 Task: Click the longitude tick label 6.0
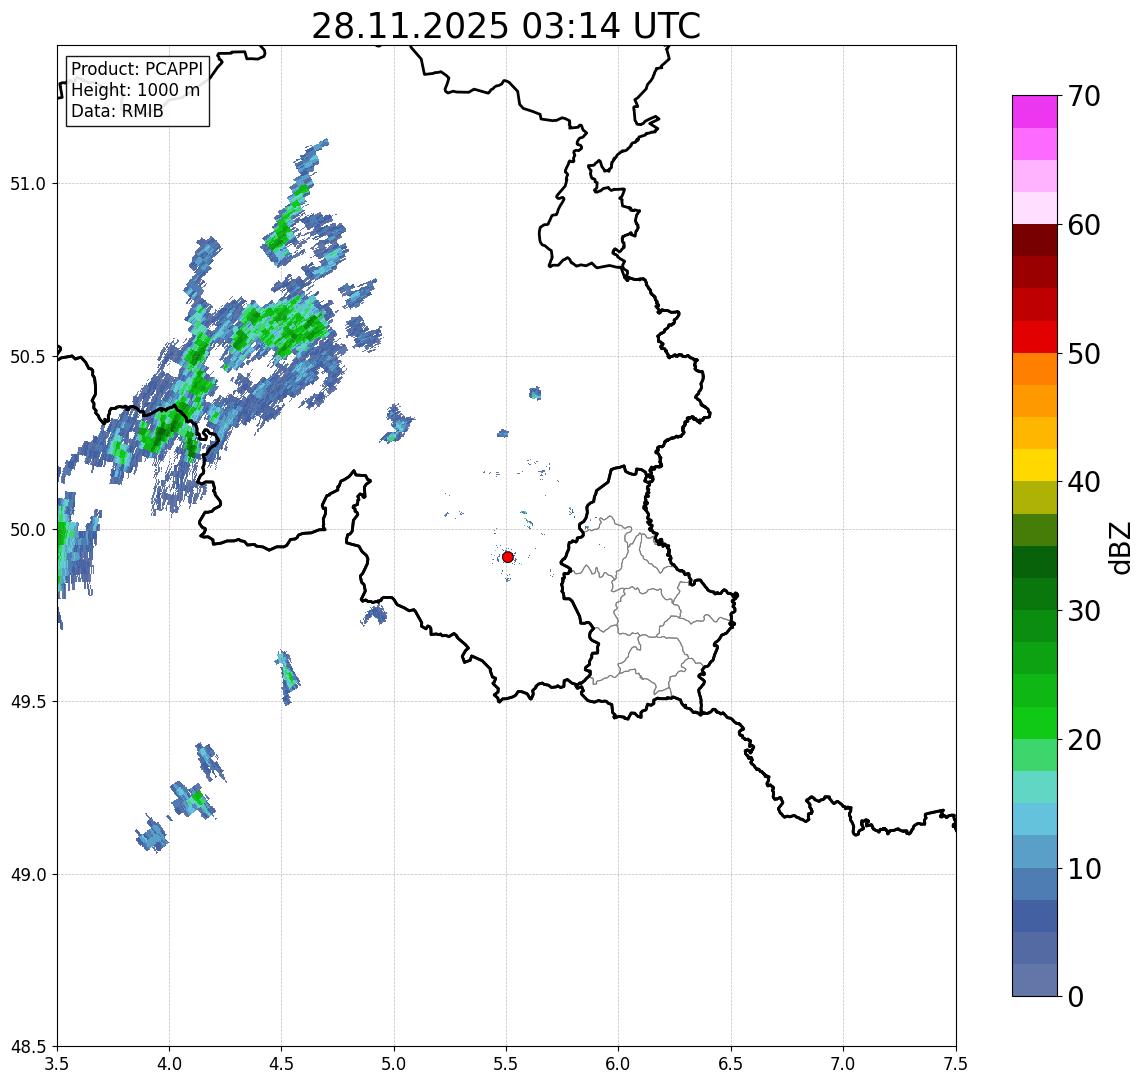pos(619,1064)
